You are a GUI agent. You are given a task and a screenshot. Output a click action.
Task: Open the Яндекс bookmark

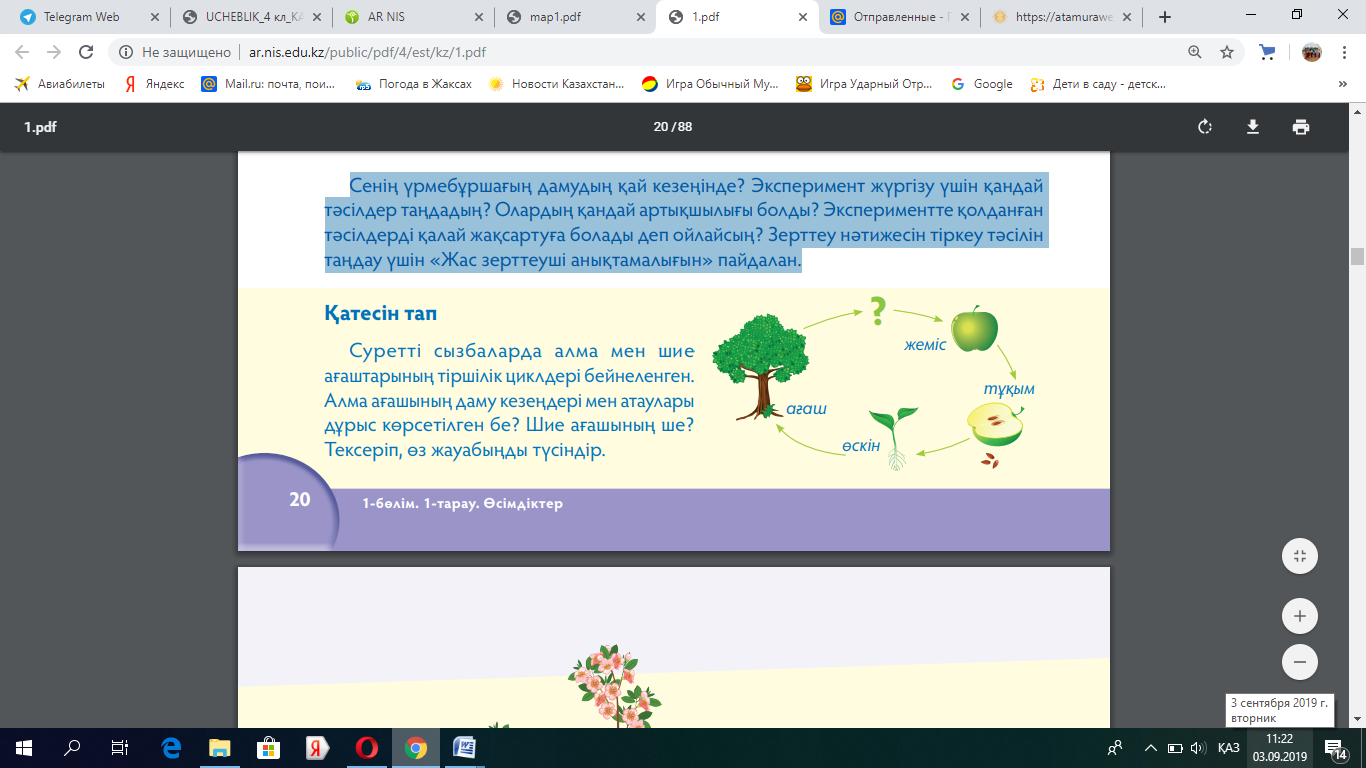[x=154, y=85]
